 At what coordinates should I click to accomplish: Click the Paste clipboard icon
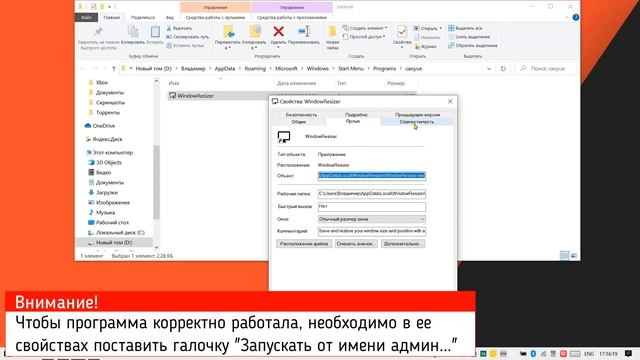155,32
